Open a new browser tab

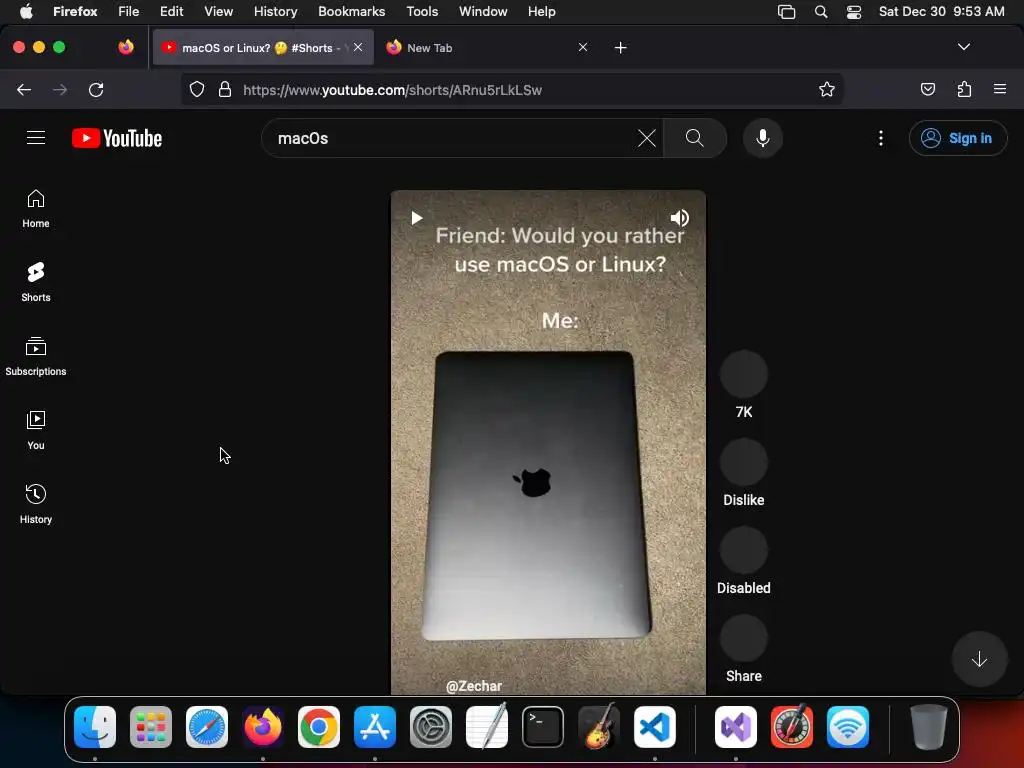pyautogui.click(x=620, y=48)
